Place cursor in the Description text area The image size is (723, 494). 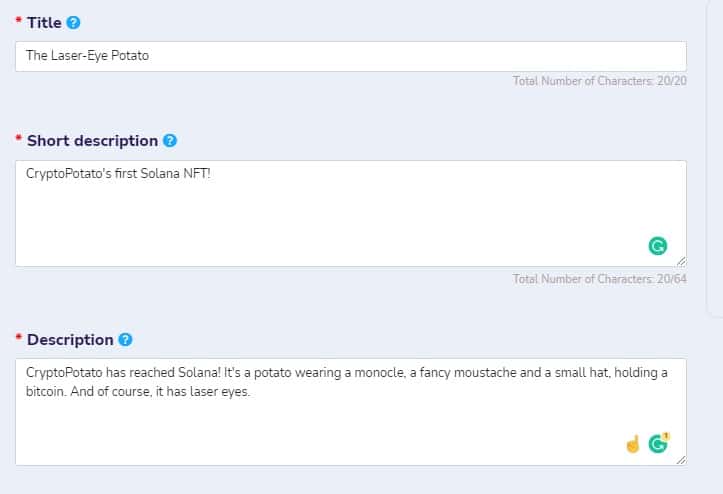point(350,412)
